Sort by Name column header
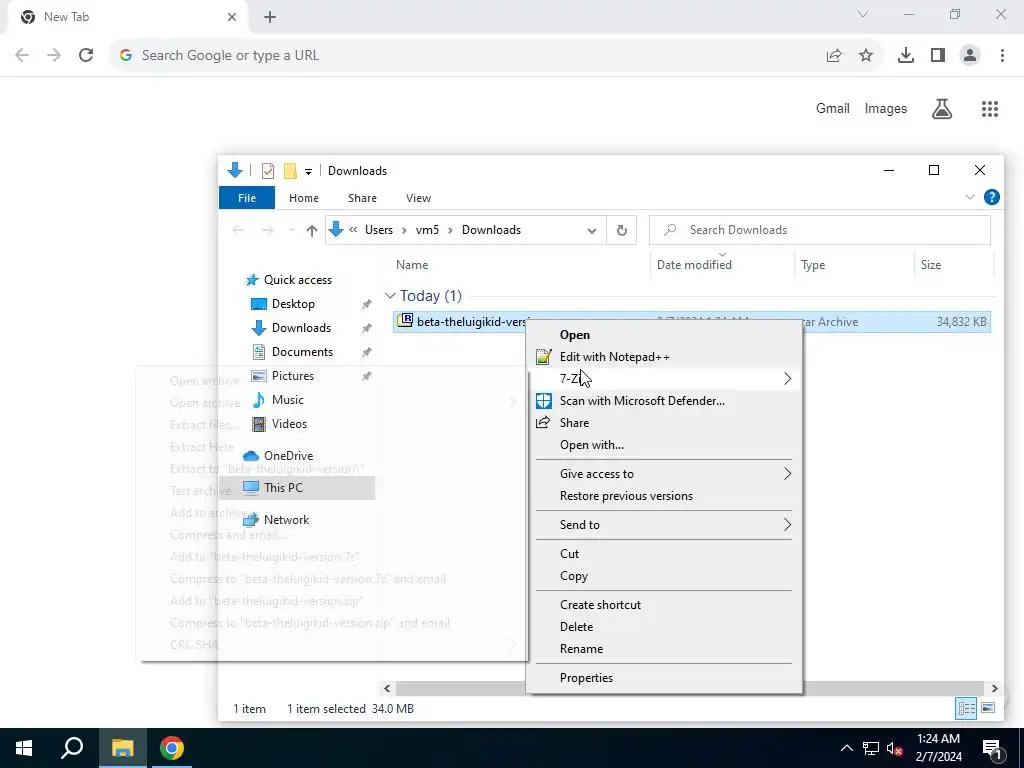The image size is (1024, 768). pyautogui.click(x=412, y=264)
